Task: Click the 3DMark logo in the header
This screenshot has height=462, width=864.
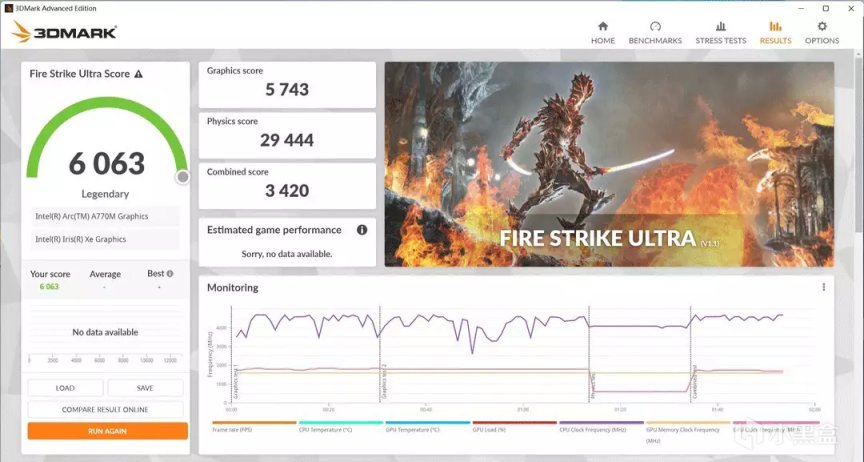Action: (x=64, y=32)
